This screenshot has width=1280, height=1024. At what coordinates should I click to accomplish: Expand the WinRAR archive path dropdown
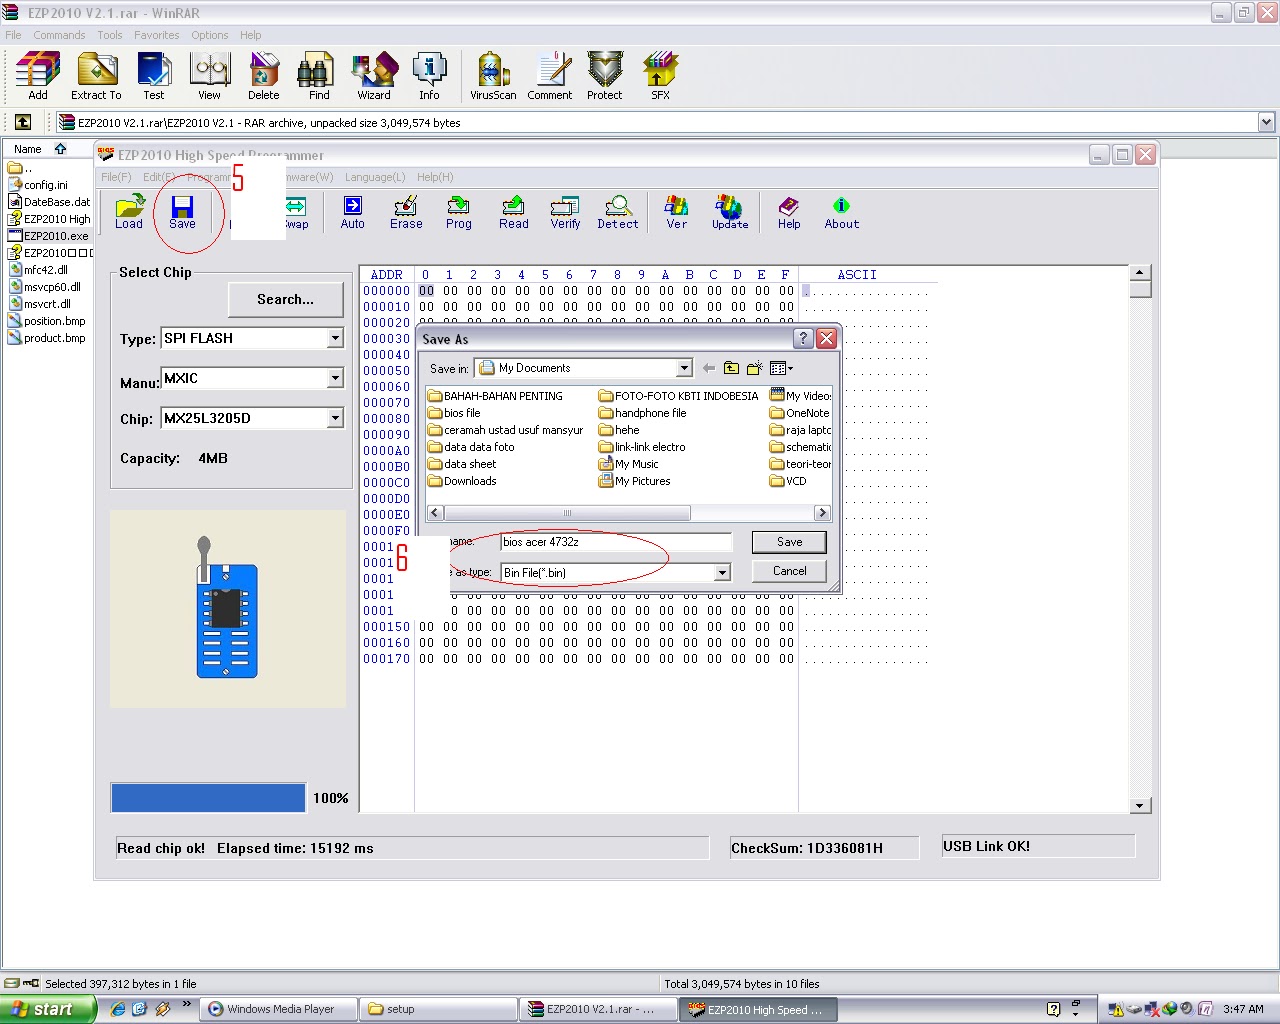coord(1266,122)
